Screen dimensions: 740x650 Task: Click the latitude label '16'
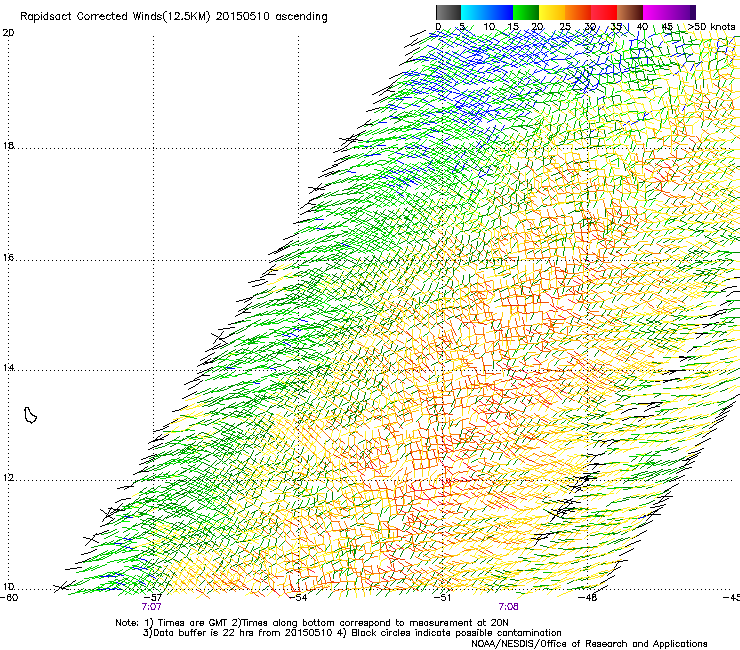[x=8, y=258]
